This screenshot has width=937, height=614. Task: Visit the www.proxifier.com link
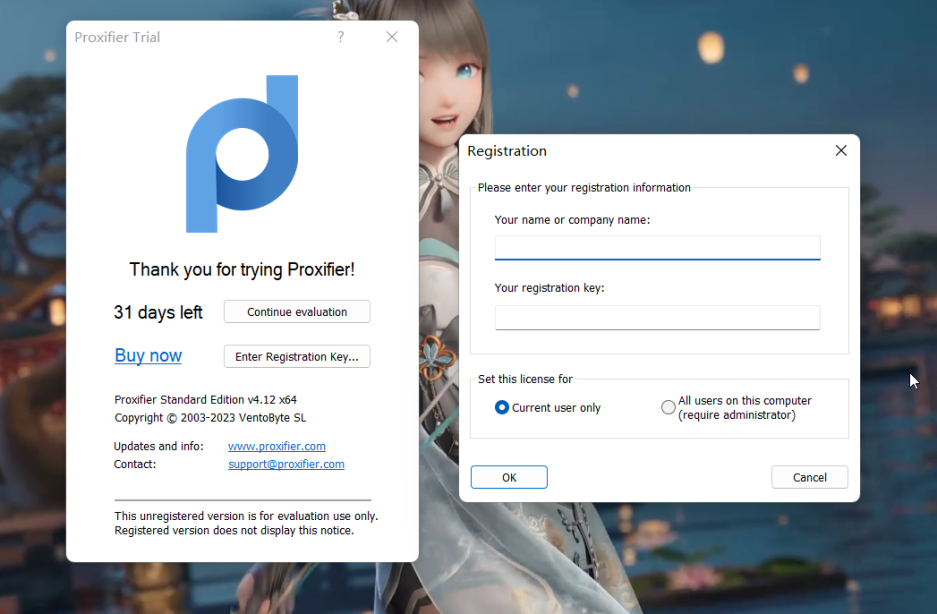click(277, 446)
